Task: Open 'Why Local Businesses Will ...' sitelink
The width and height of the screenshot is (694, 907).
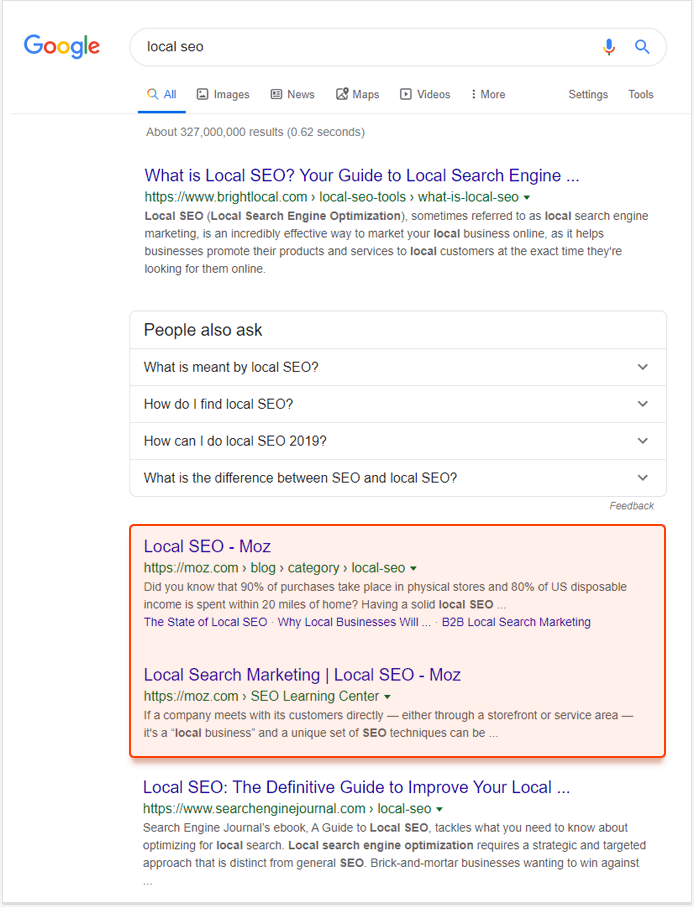Action: [354, 622]
